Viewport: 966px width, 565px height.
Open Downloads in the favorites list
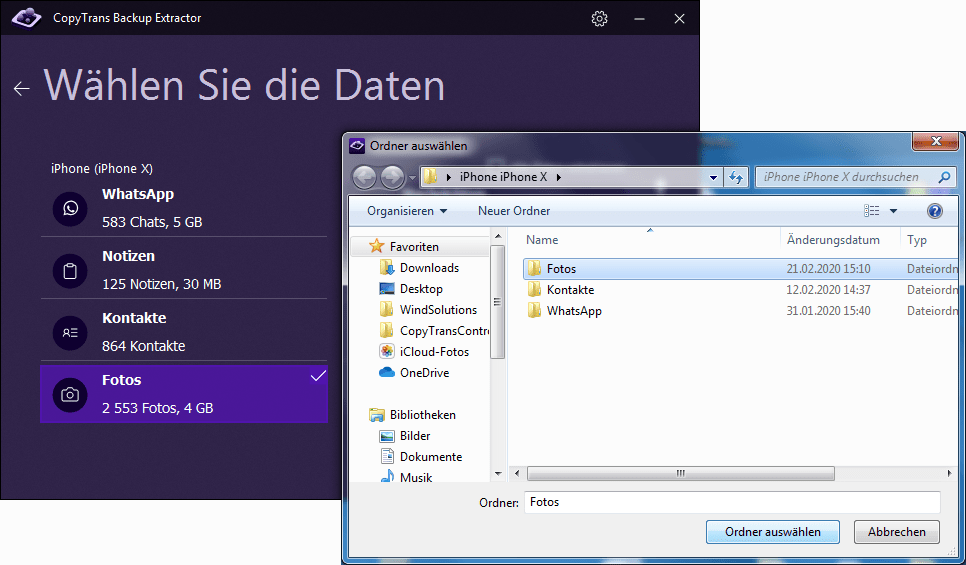tap(429, 267)
